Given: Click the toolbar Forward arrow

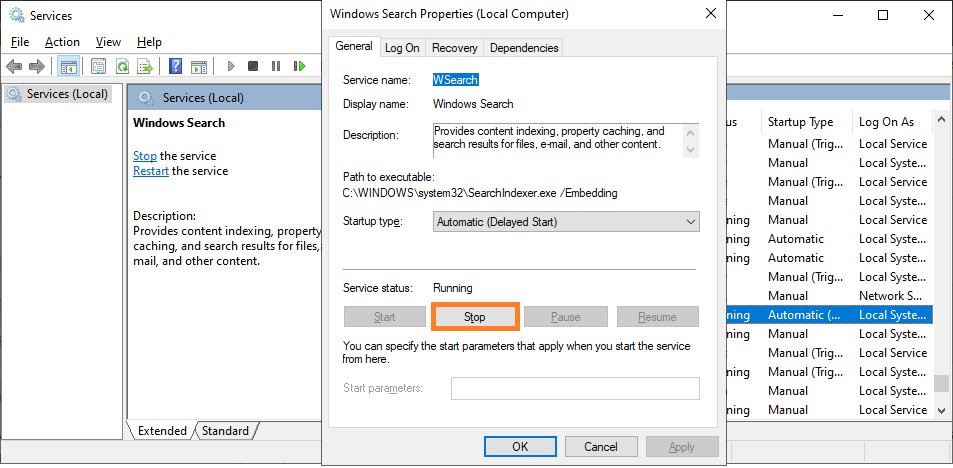Looking at the screenshot, I should (x=37, y=66).
